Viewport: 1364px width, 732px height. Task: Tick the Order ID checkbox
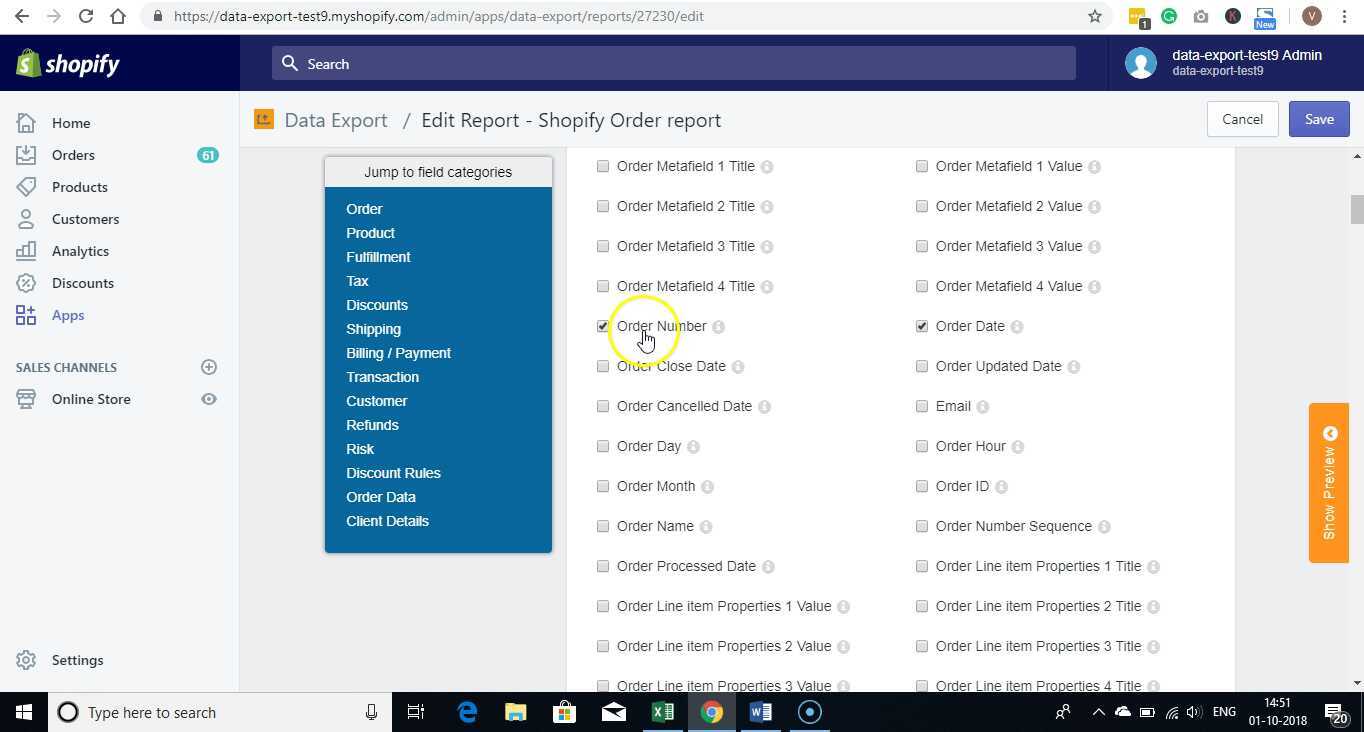922,486
